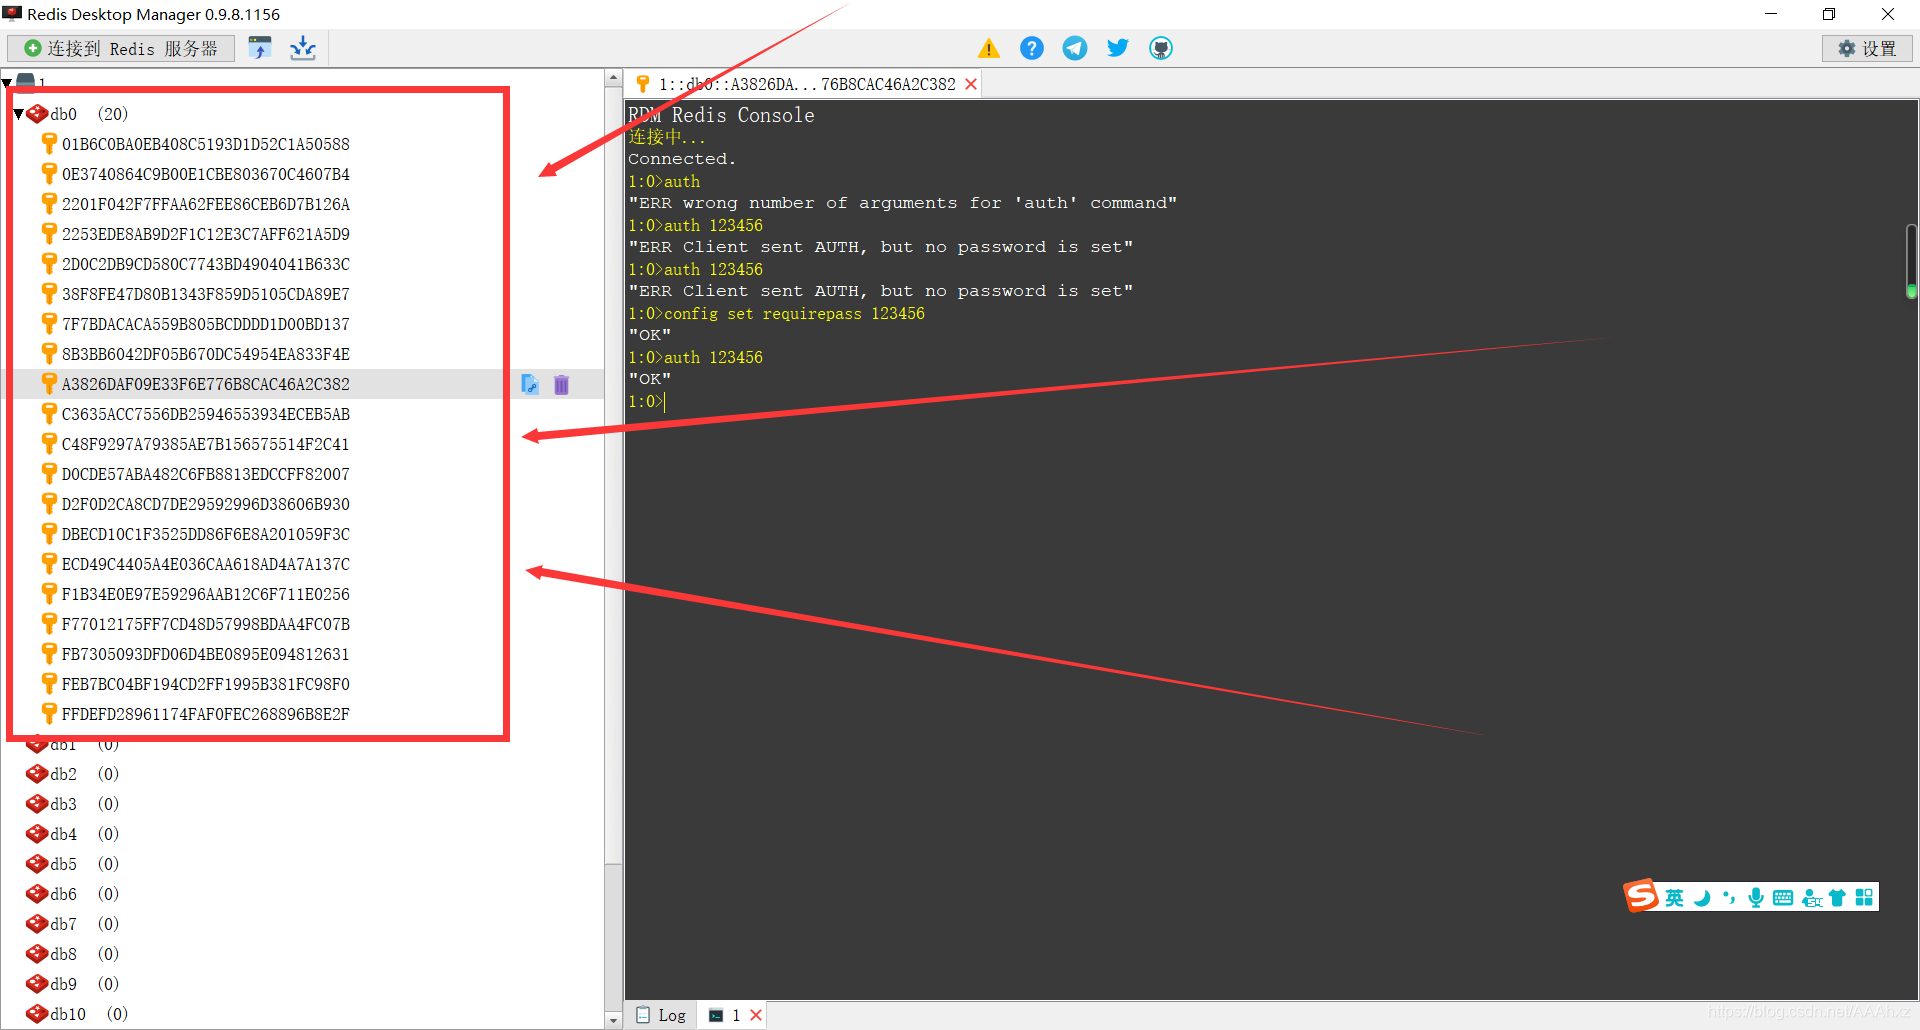Open the GitHub icon
Screen dimensions: 1920x1030
click(x=1161, y=48)
